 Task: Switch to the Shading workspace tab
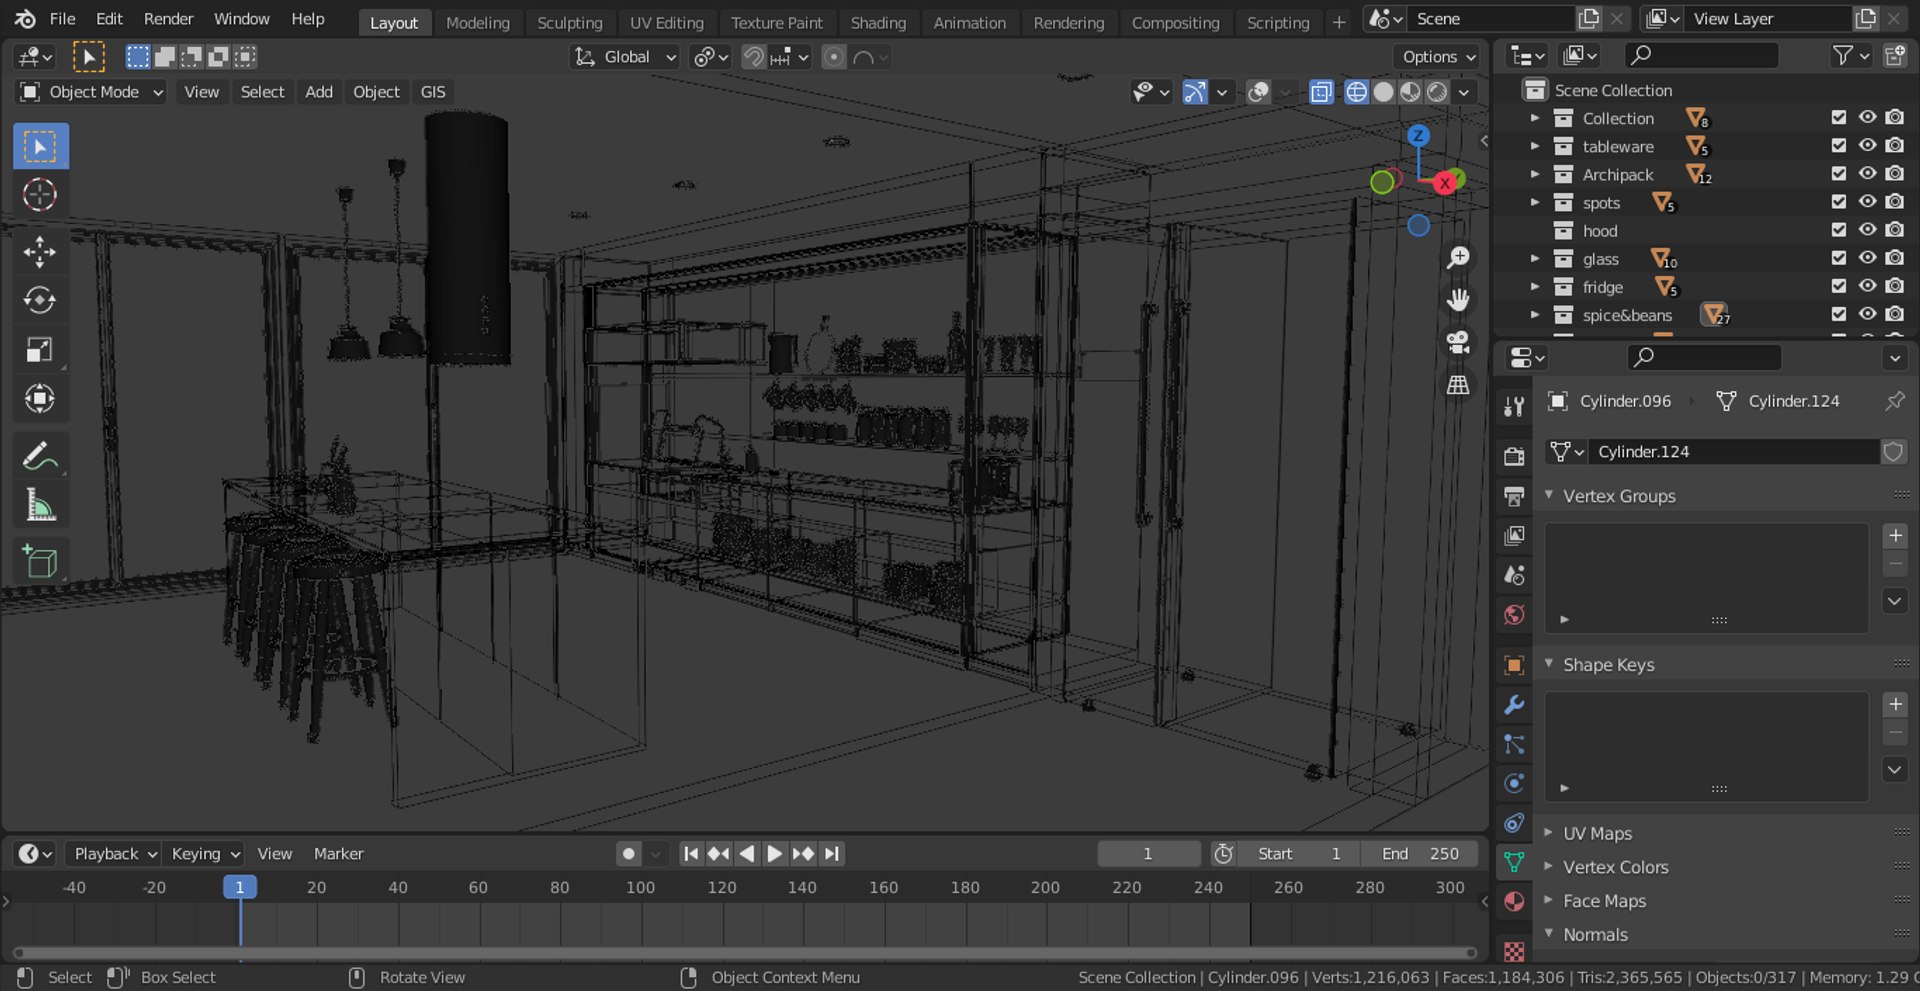pyautogui.click(x=877, y=22)
